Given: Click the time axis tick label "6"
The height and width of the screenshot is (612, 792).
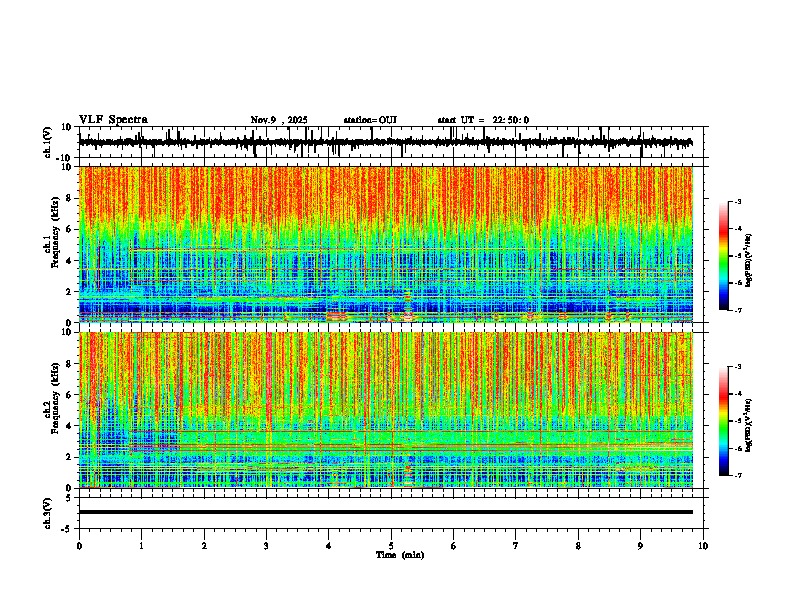Looking at the screenshot, I should (454, 546).
